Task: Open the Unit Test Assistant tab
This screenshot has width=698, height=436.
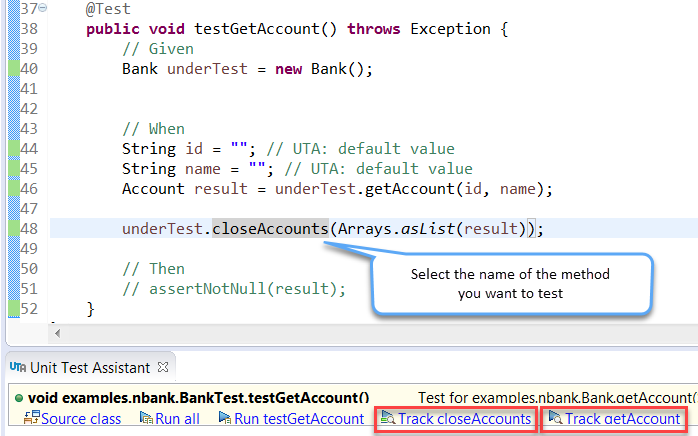Action: click(x=90, y=368)
